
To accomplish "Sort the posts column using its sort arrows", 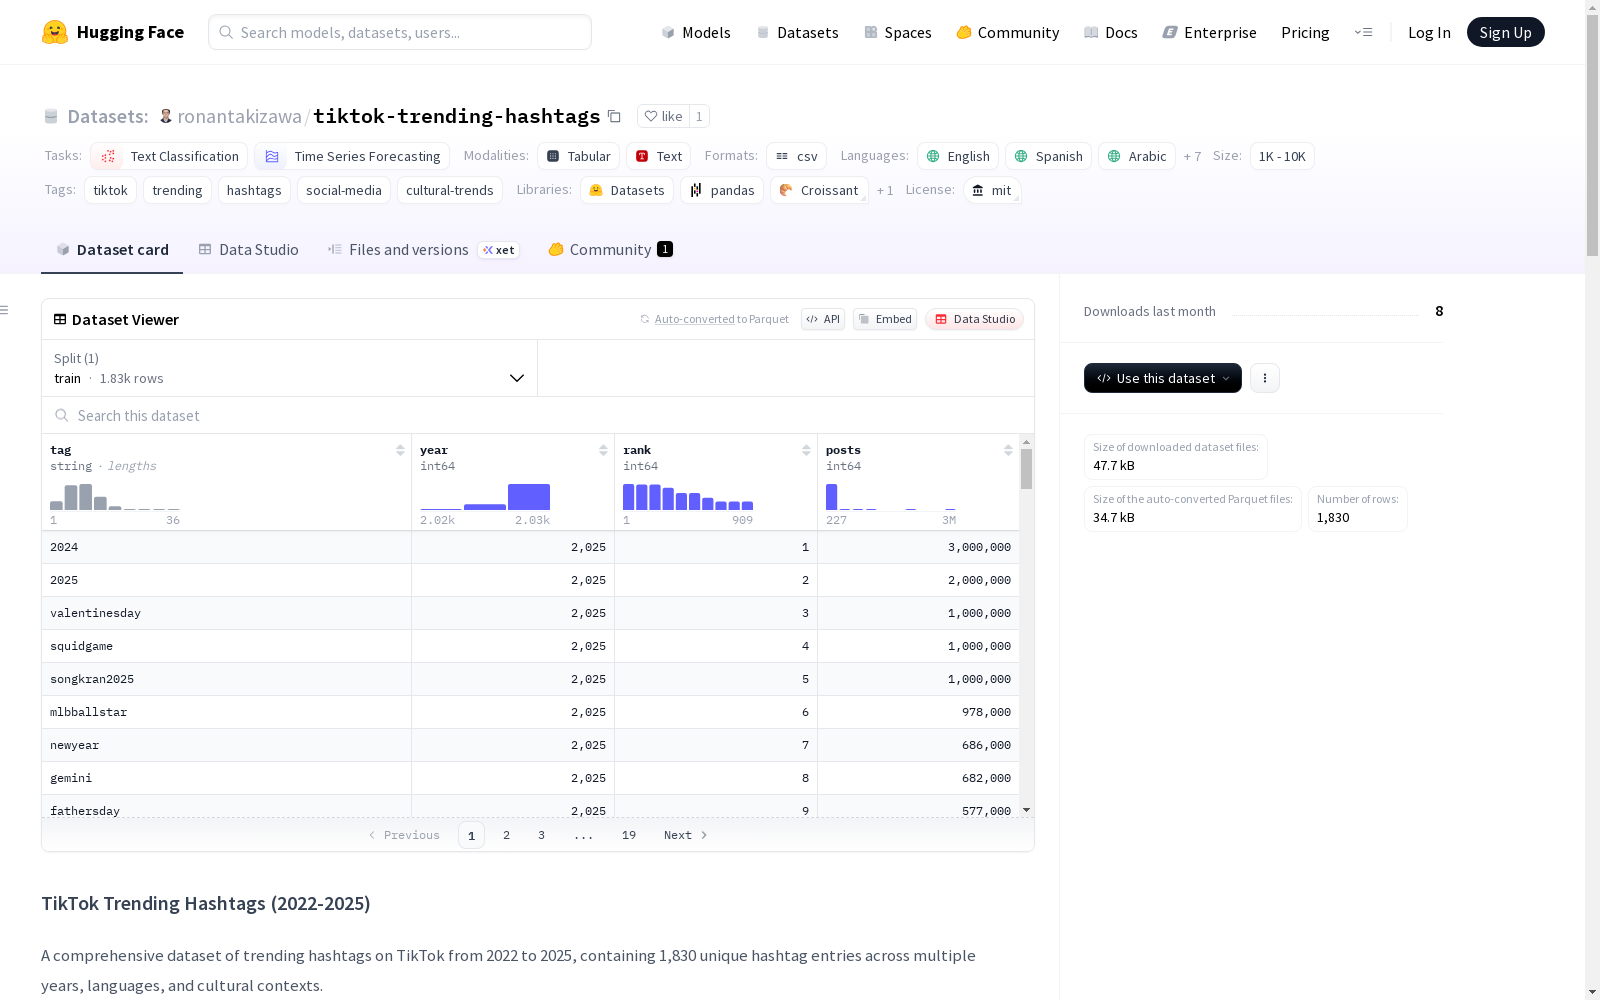I will point(1008,450).
